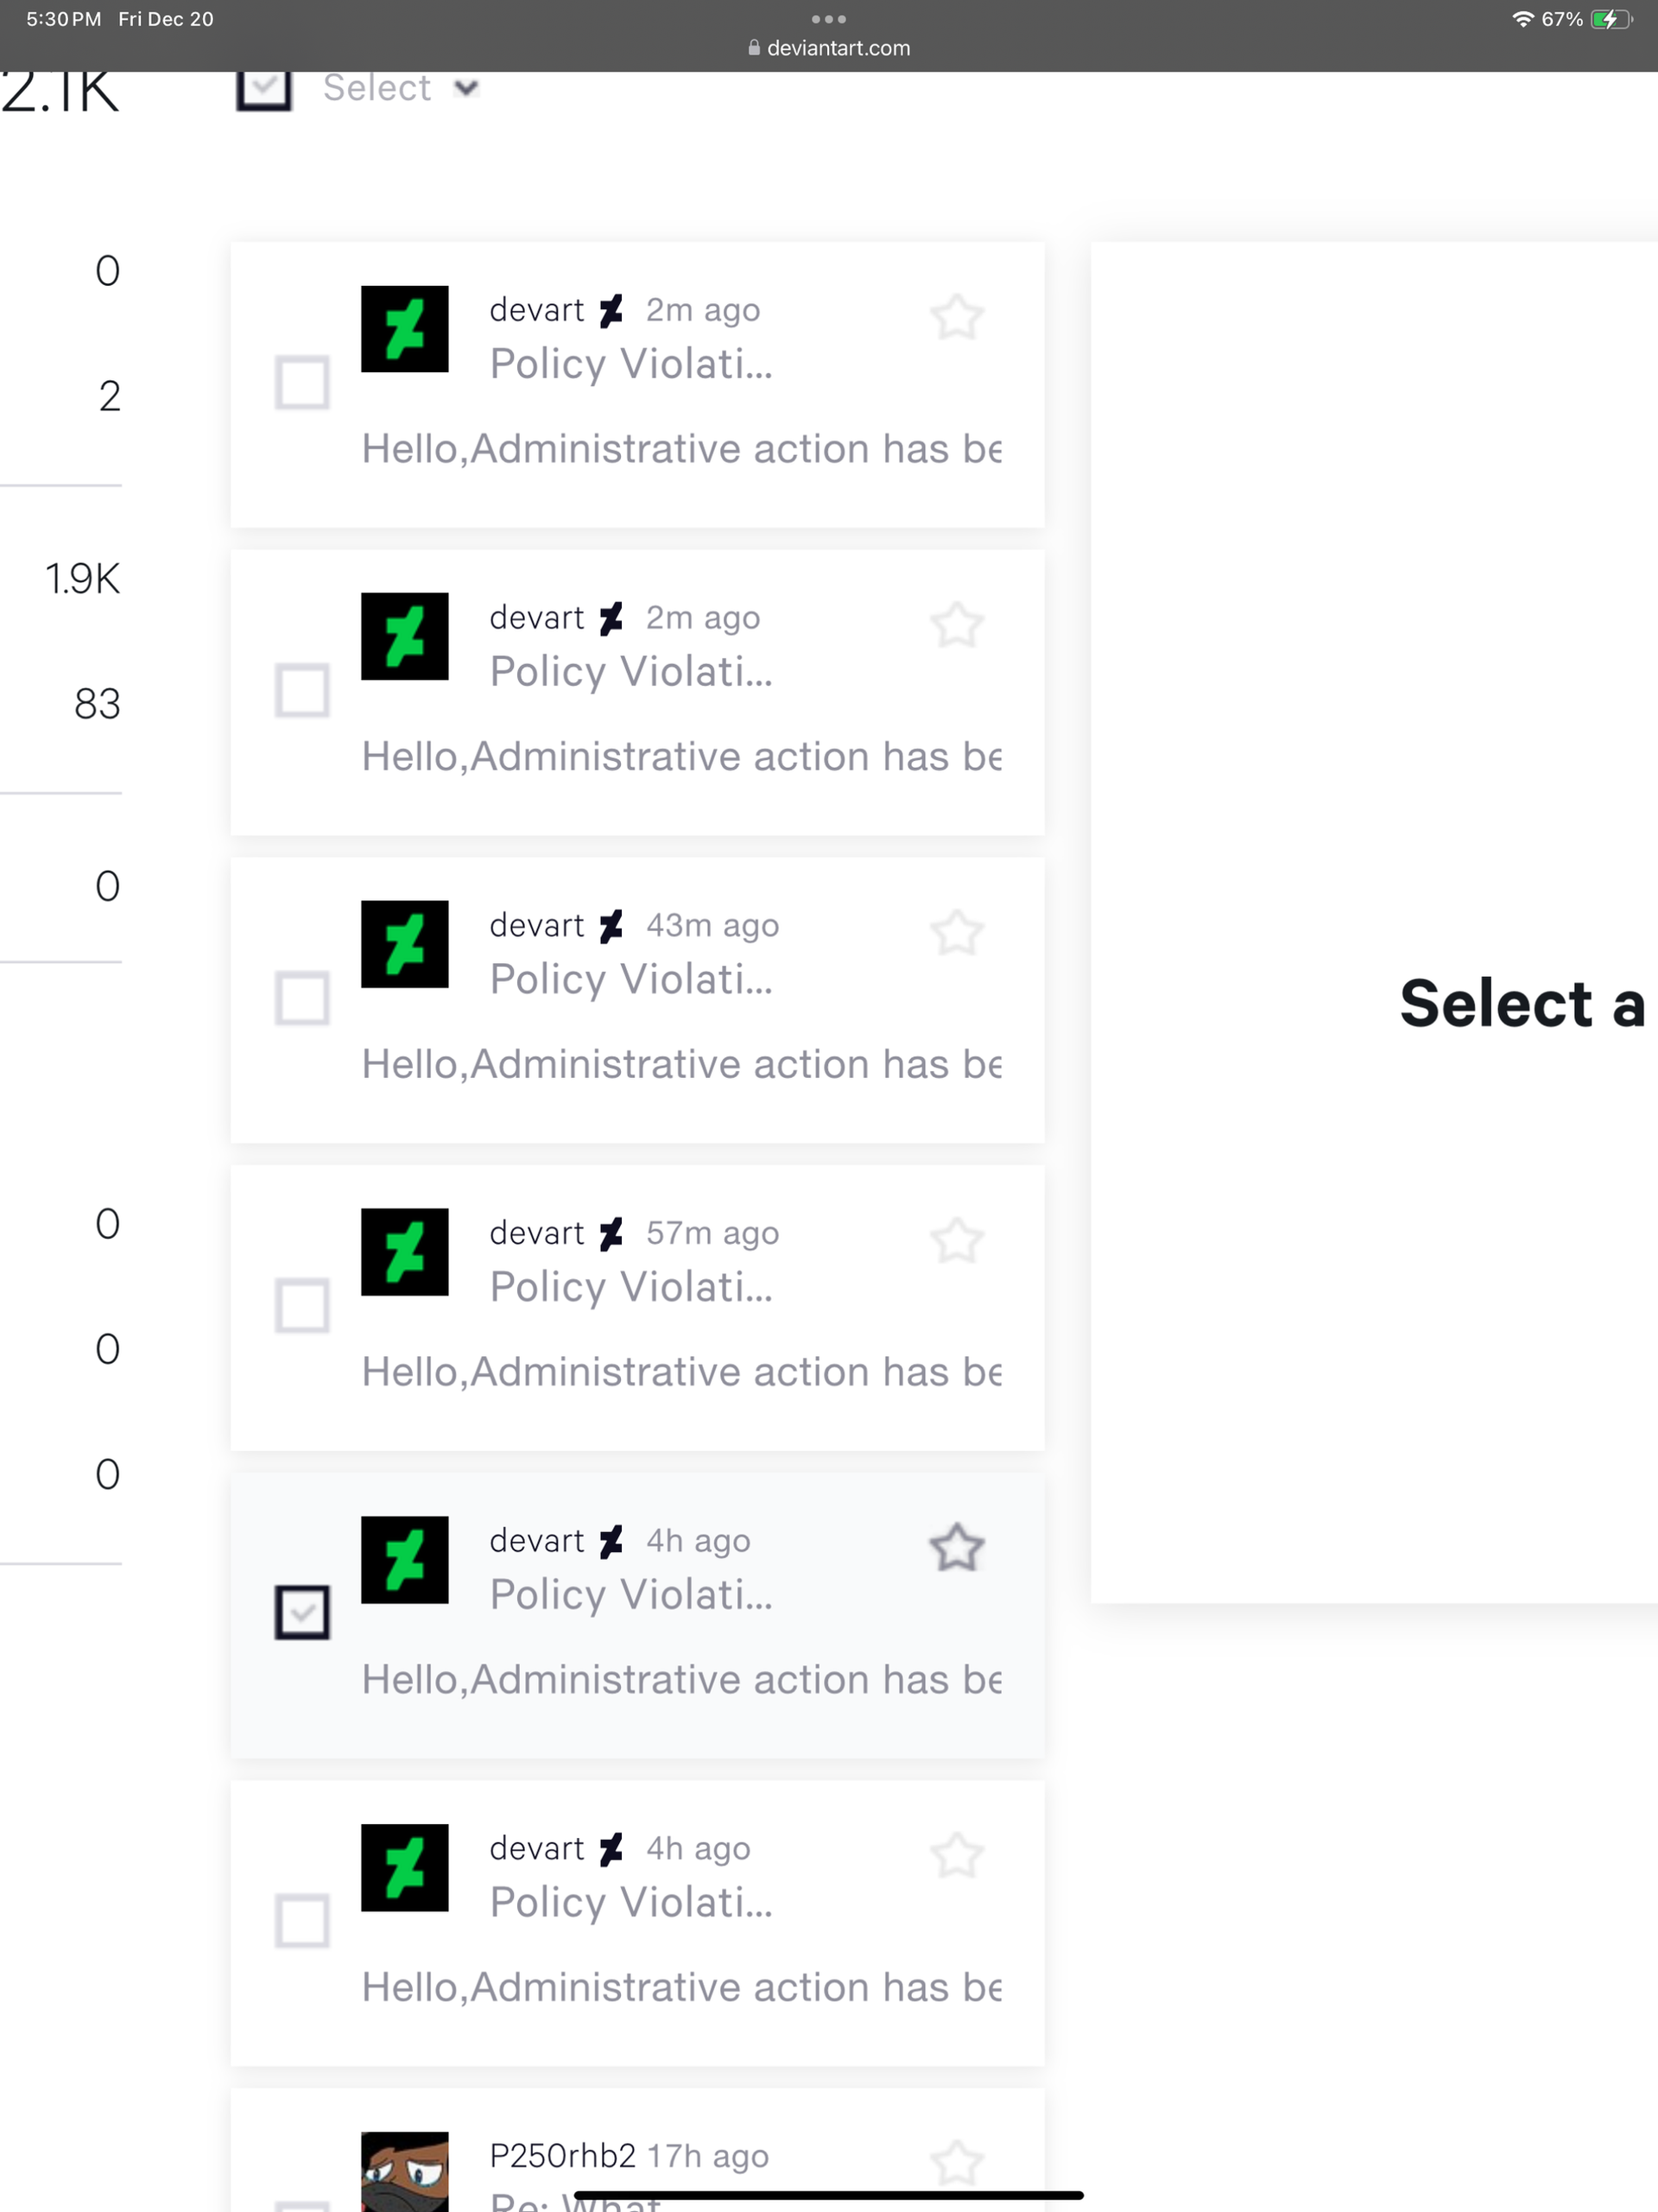Open the folder showing 83 items

[97, 703]
